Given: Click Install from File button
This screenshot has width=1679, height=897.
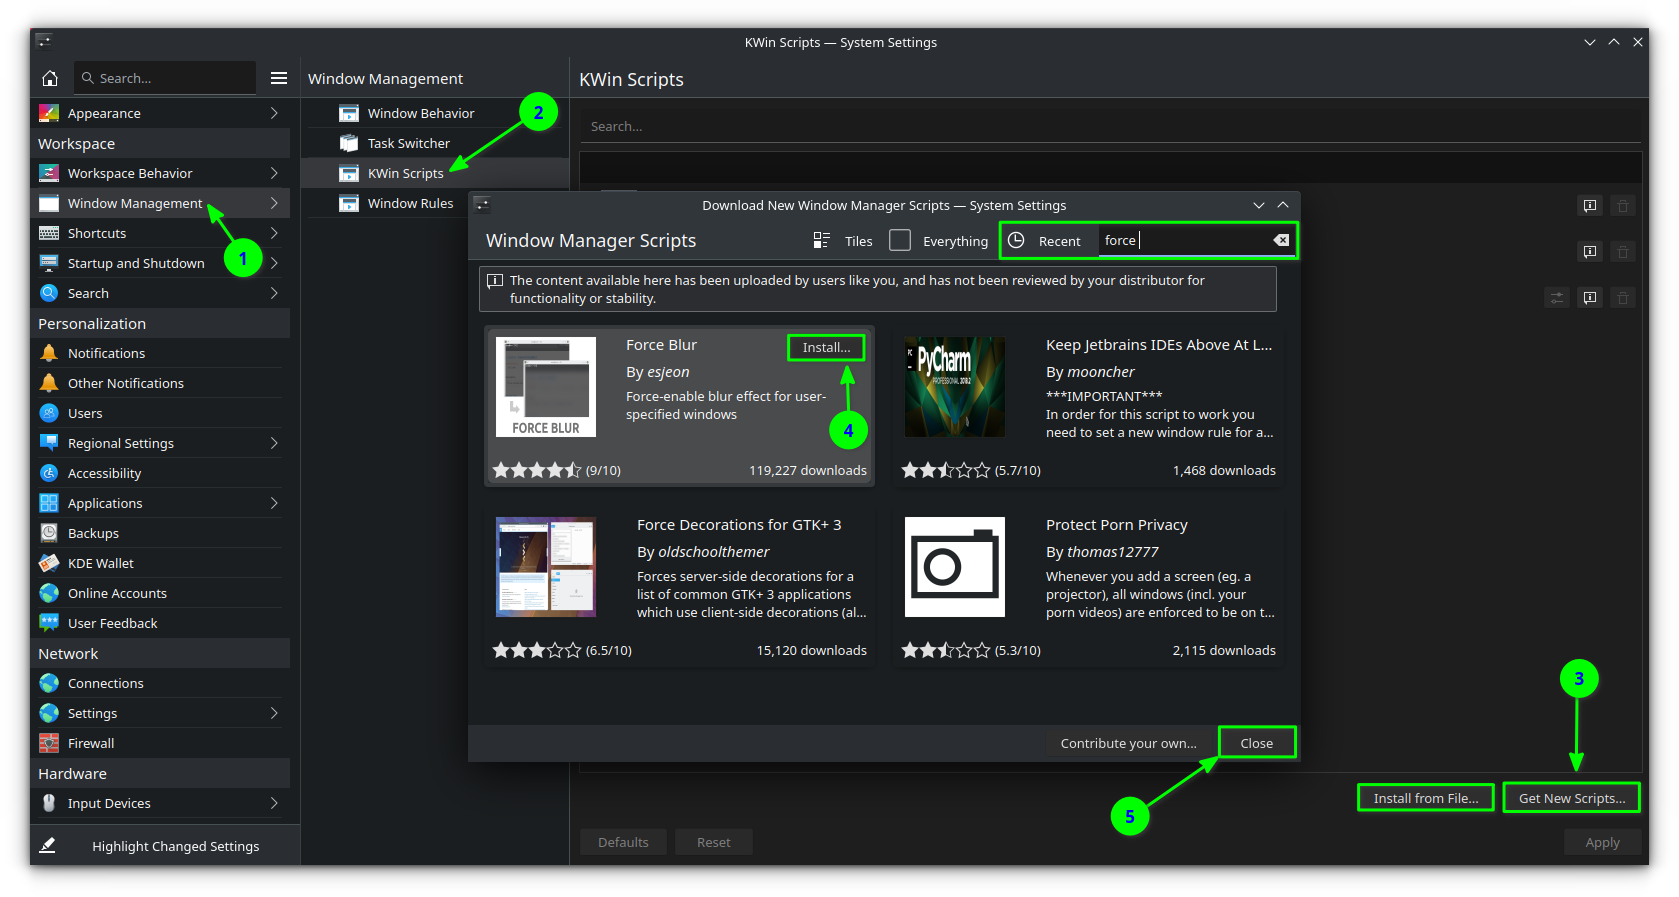Looking at the screenshot, I should click(x=1426, y=798).
